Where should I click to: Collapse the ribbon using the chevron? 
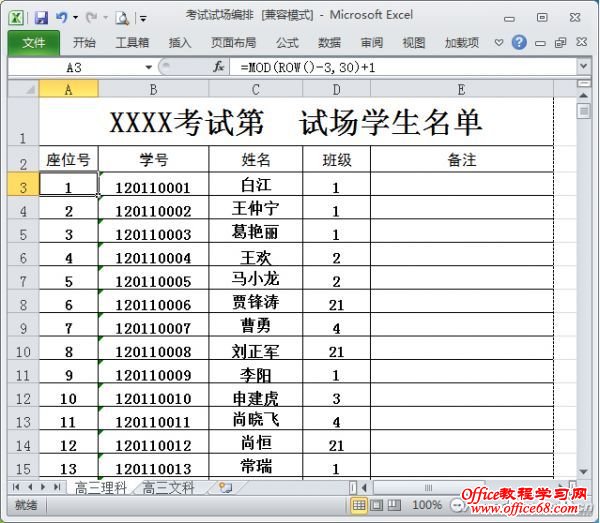click(499, 42)
